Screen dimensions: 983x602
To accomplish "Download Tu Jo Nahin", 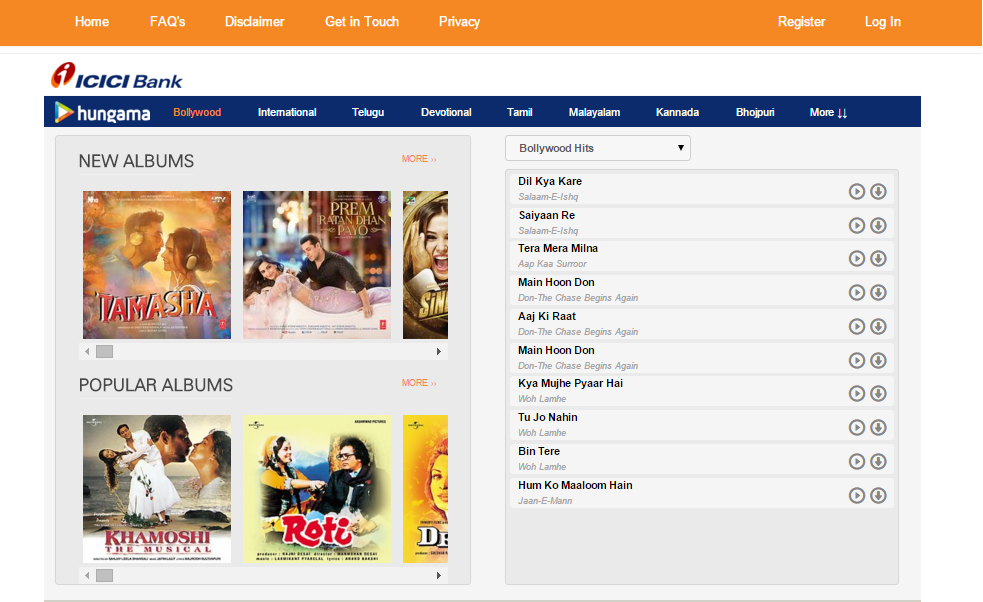I will (878, 427).
